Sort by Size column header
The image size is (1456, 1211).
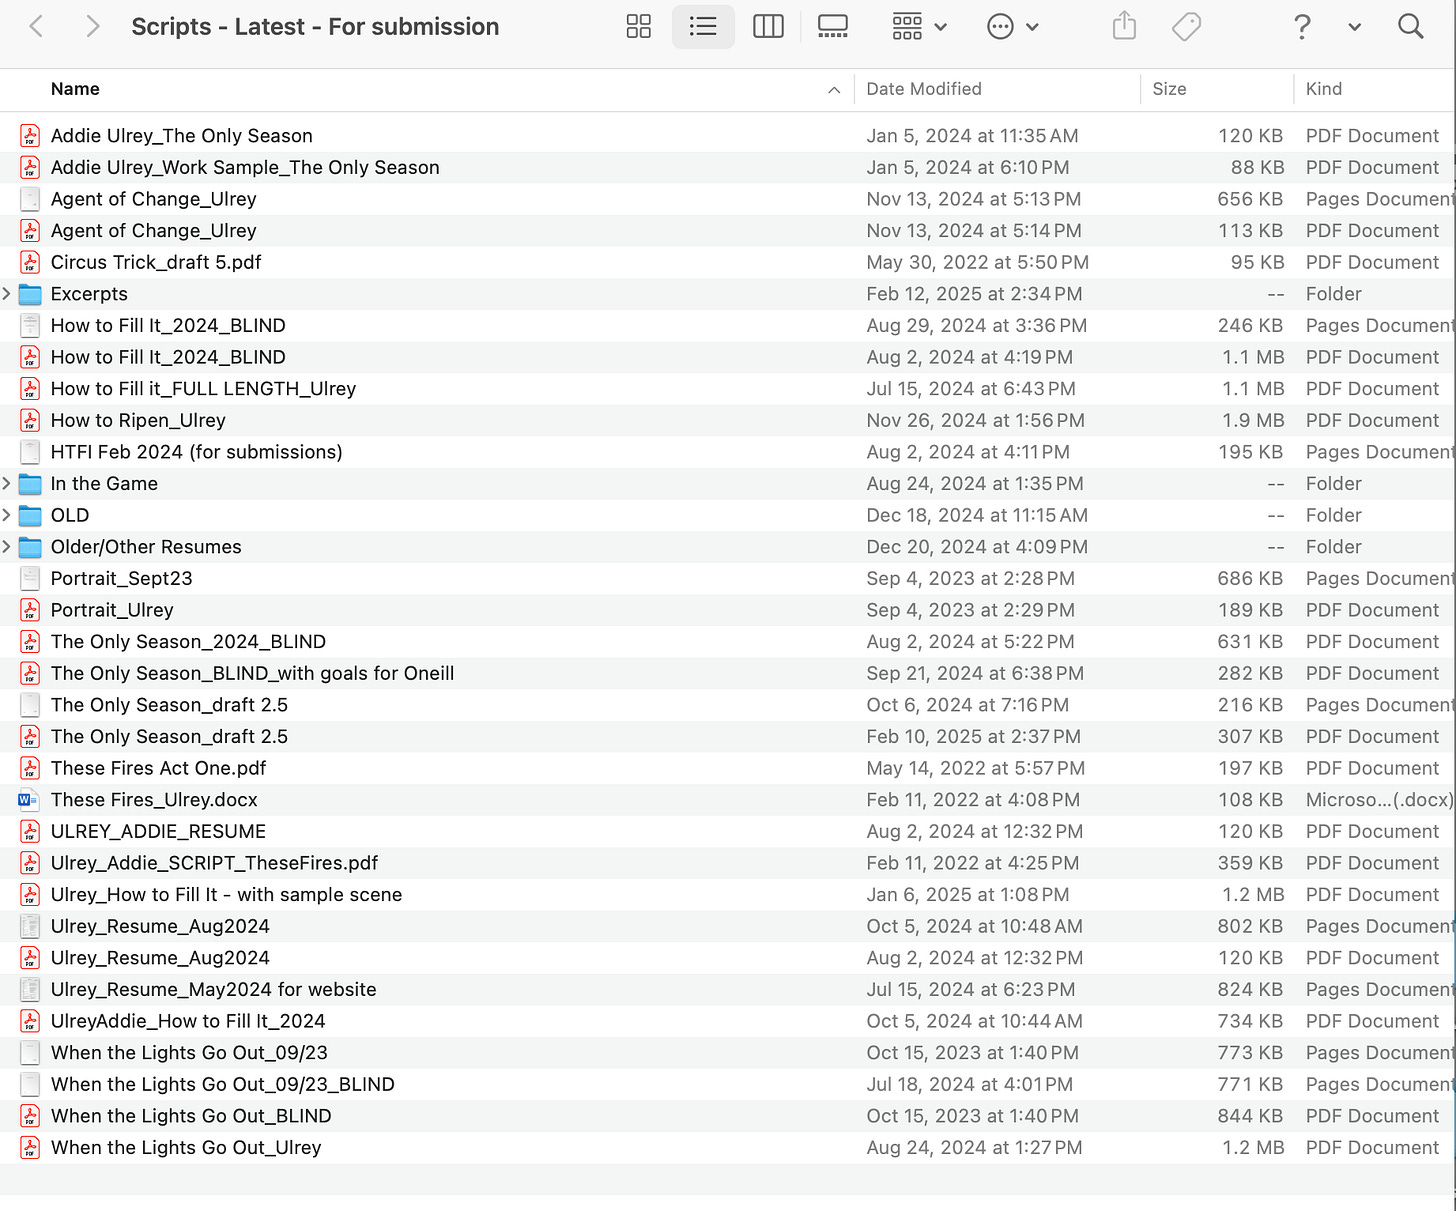click(x=1169, y=89)
